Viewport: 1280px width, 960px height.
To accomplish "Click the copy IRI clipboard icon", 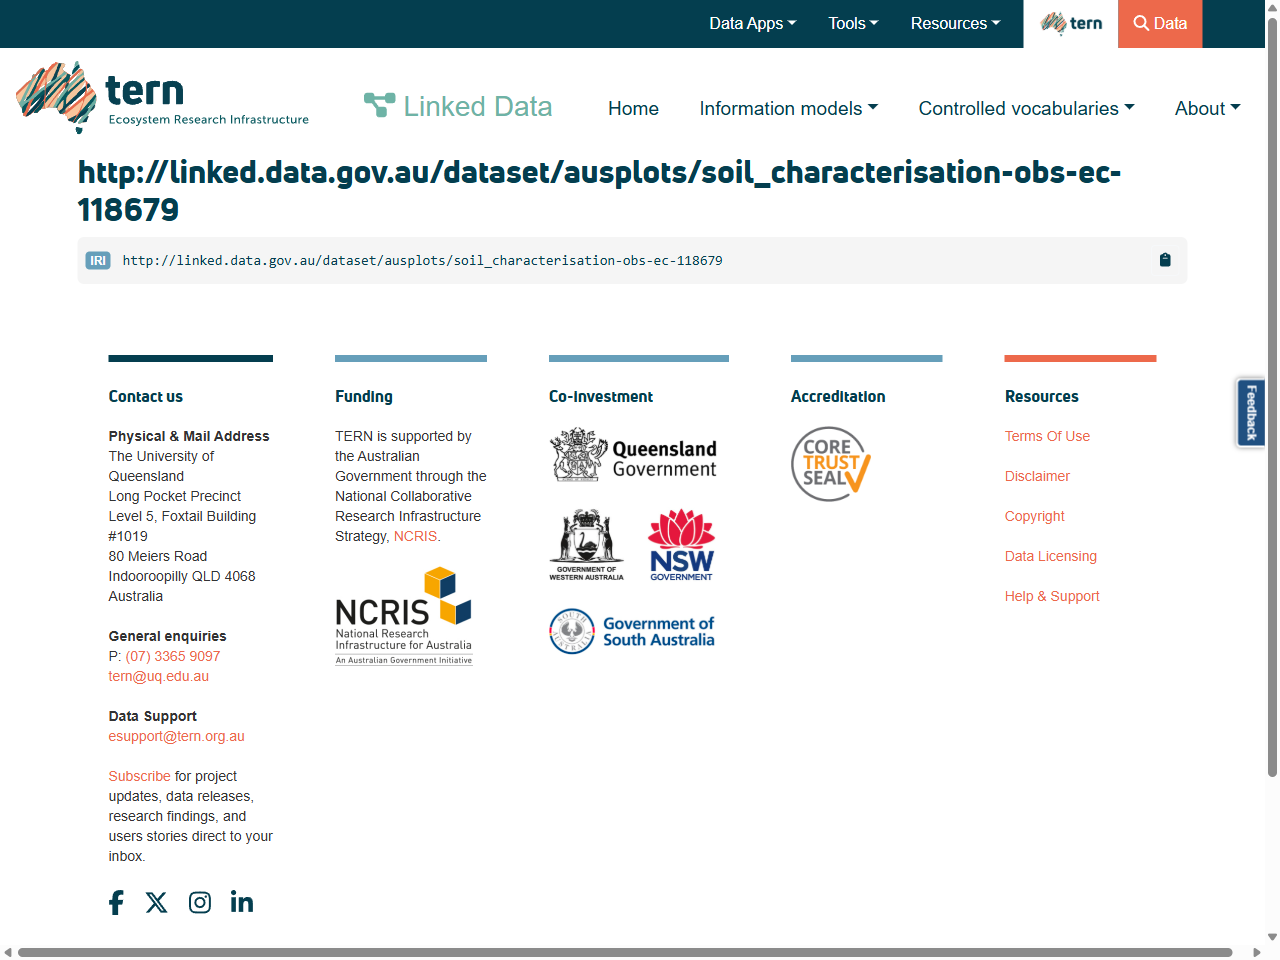I will pos(1164,260).
